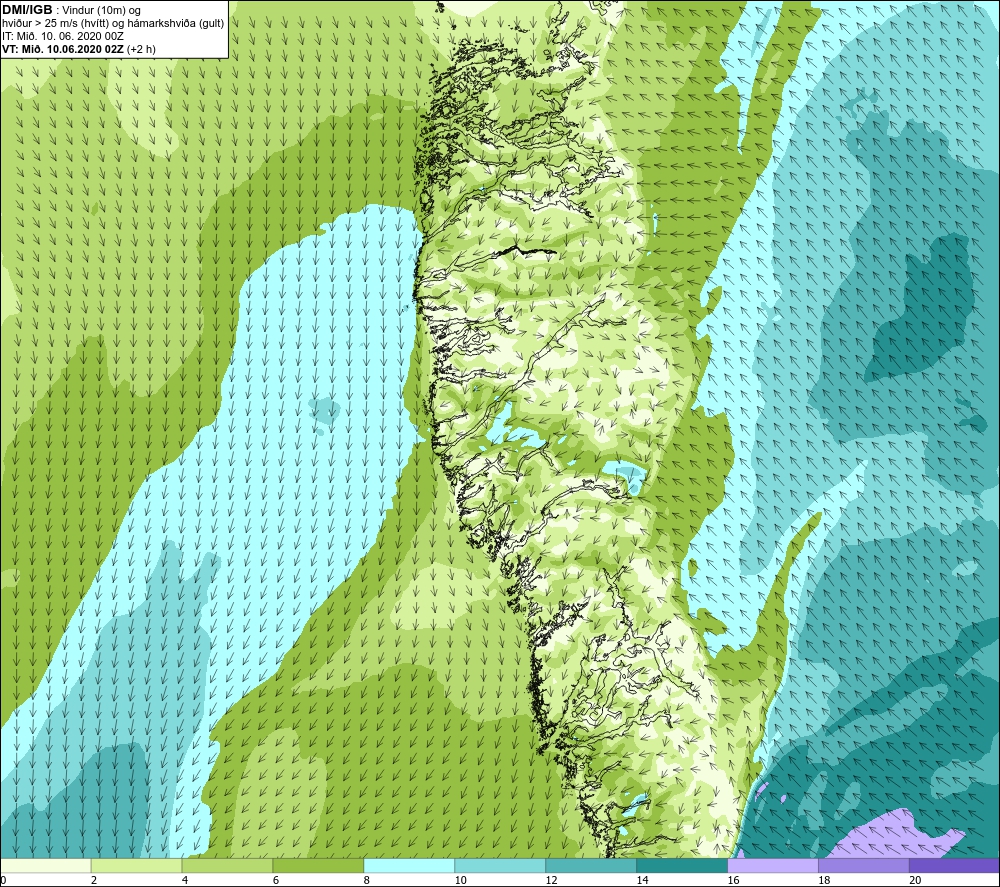Screen dimensions: 1000x887
Task: Click the 8-10 m/s light cyan legend swatch
Action: click(x=409, y=865)
